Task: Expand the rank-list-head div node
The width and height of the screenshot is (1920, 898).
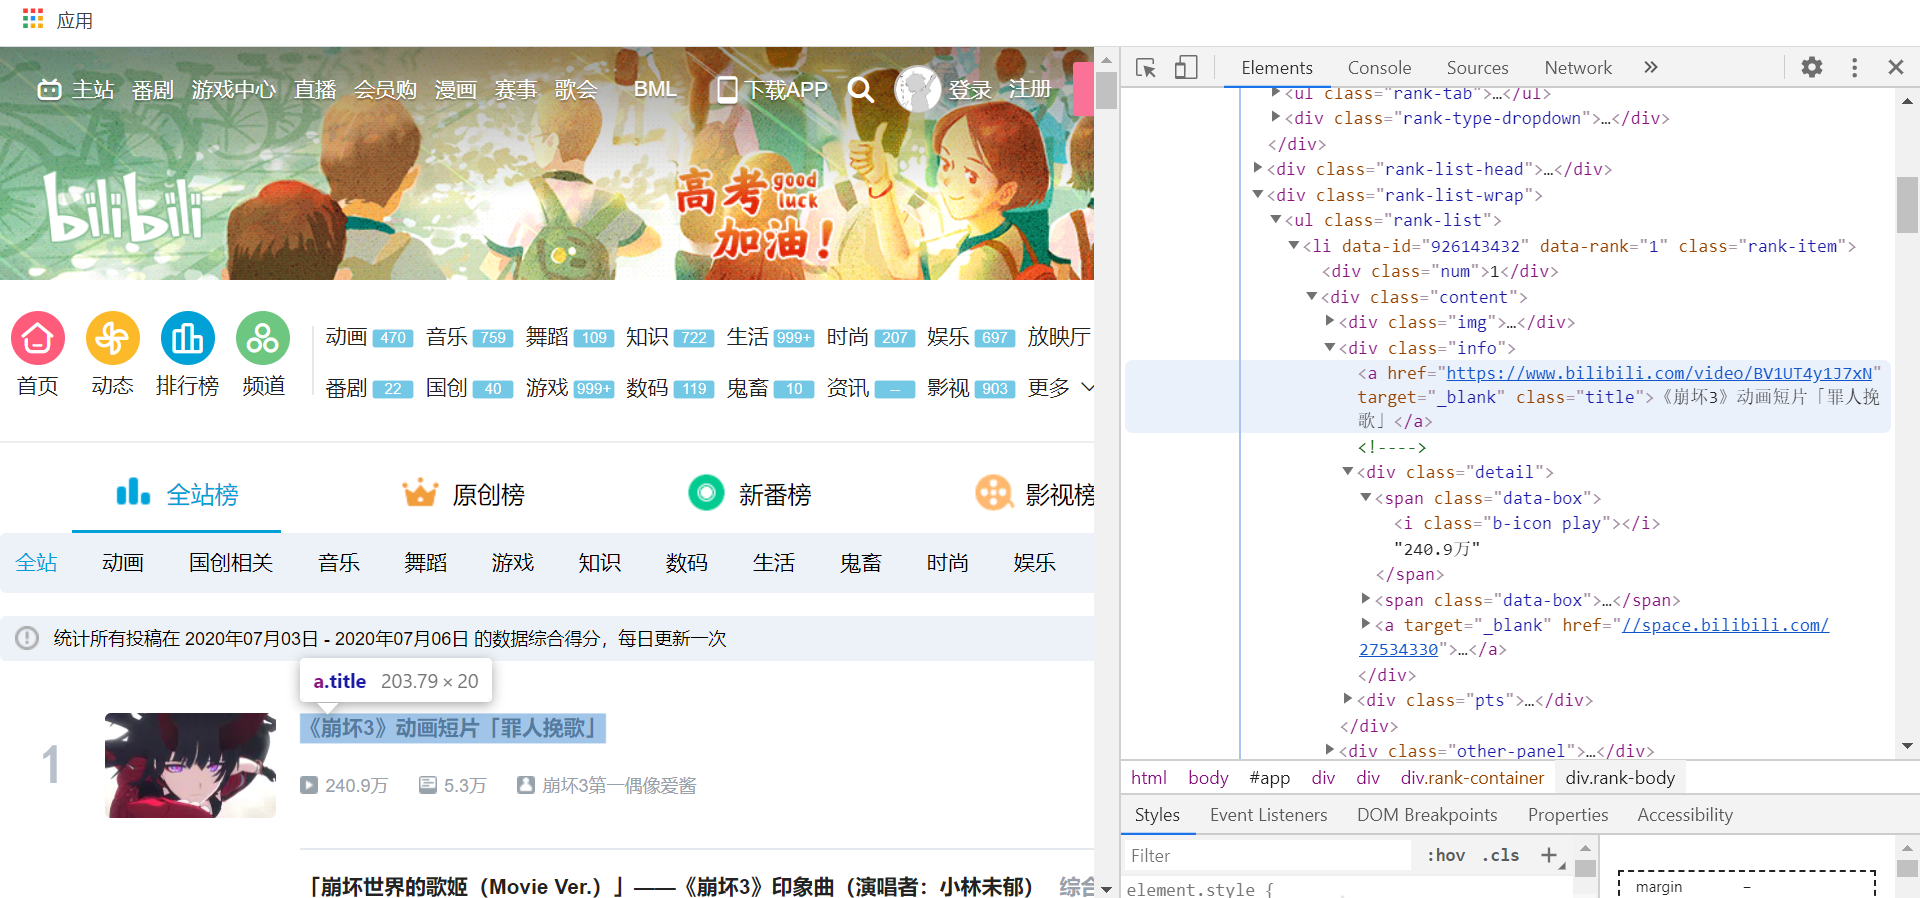Action: click(1258, 168)
